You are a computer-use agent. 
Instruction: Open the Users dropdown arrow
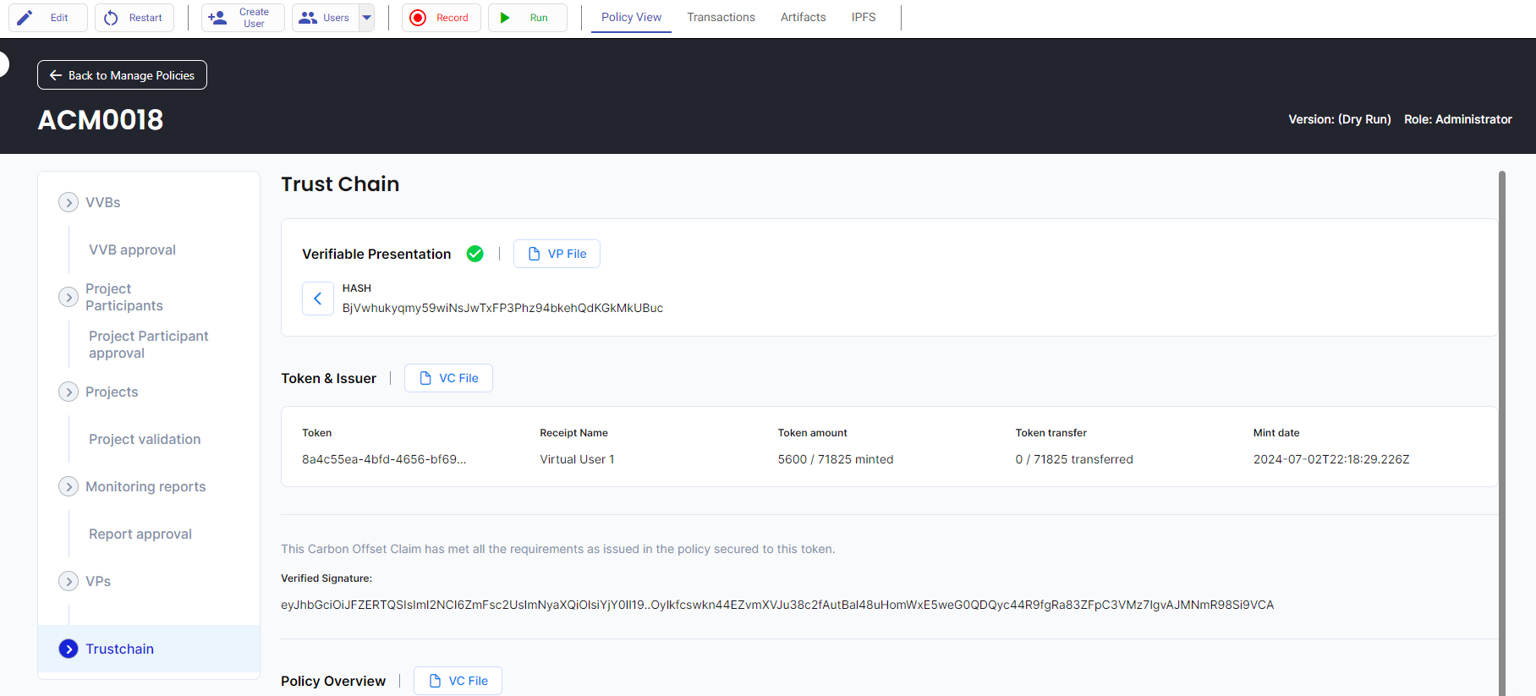[x=366, y=17]
